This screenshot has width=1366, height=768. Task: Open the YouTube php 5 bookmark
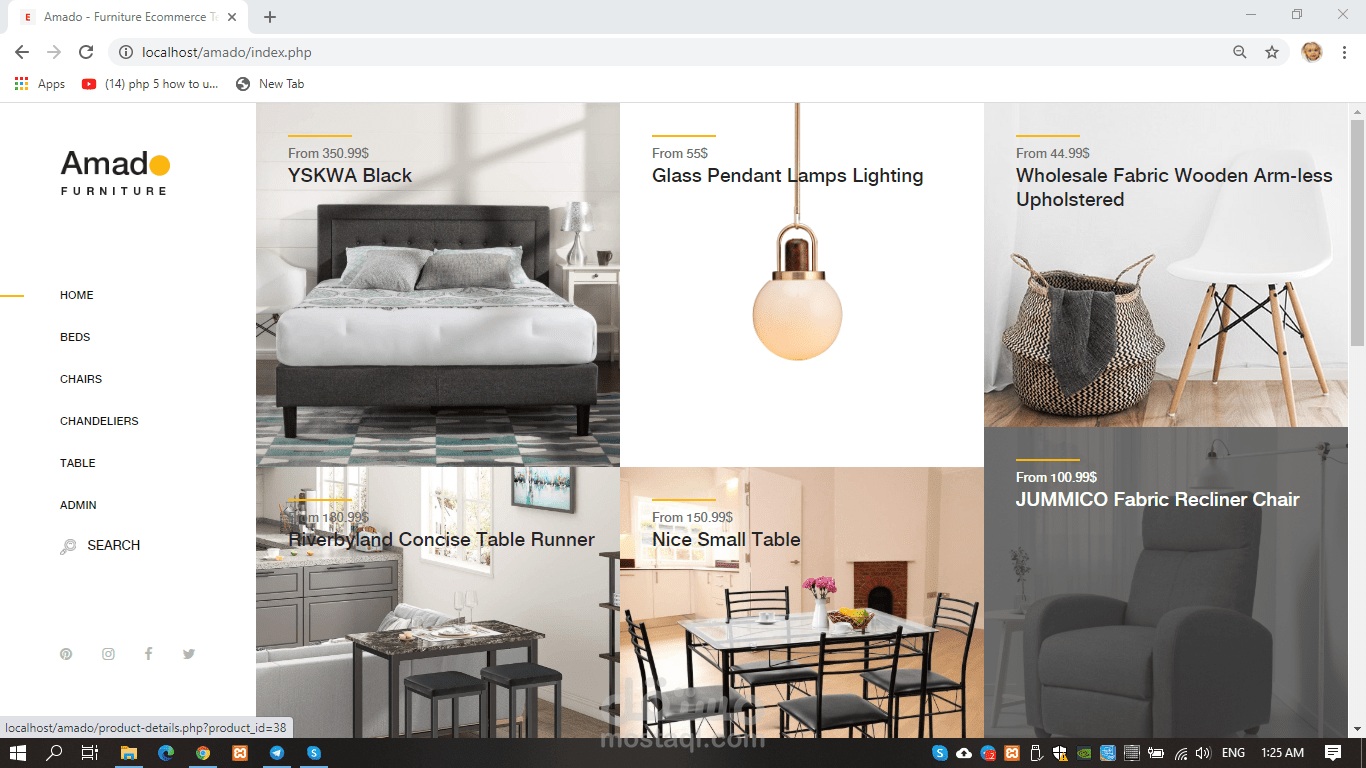150,84
